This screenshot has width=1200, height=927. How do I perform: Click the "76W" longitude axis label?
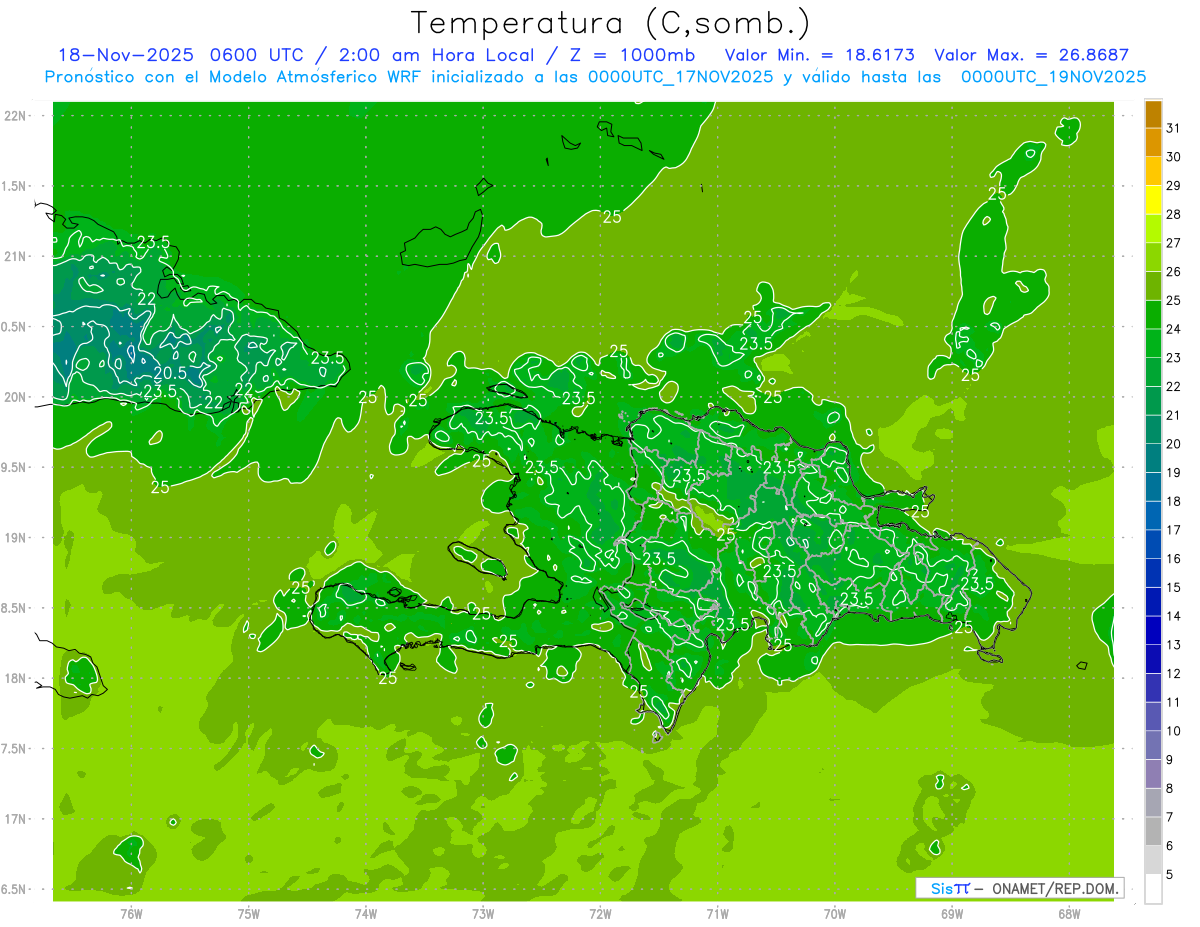tap(131, 913)
